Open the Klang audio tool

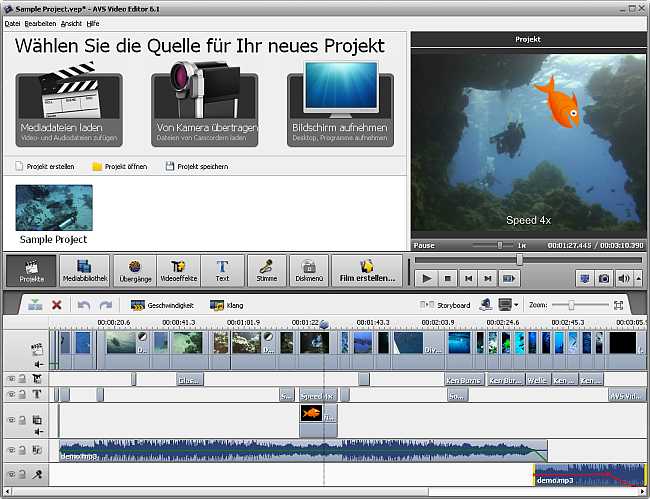227,305
